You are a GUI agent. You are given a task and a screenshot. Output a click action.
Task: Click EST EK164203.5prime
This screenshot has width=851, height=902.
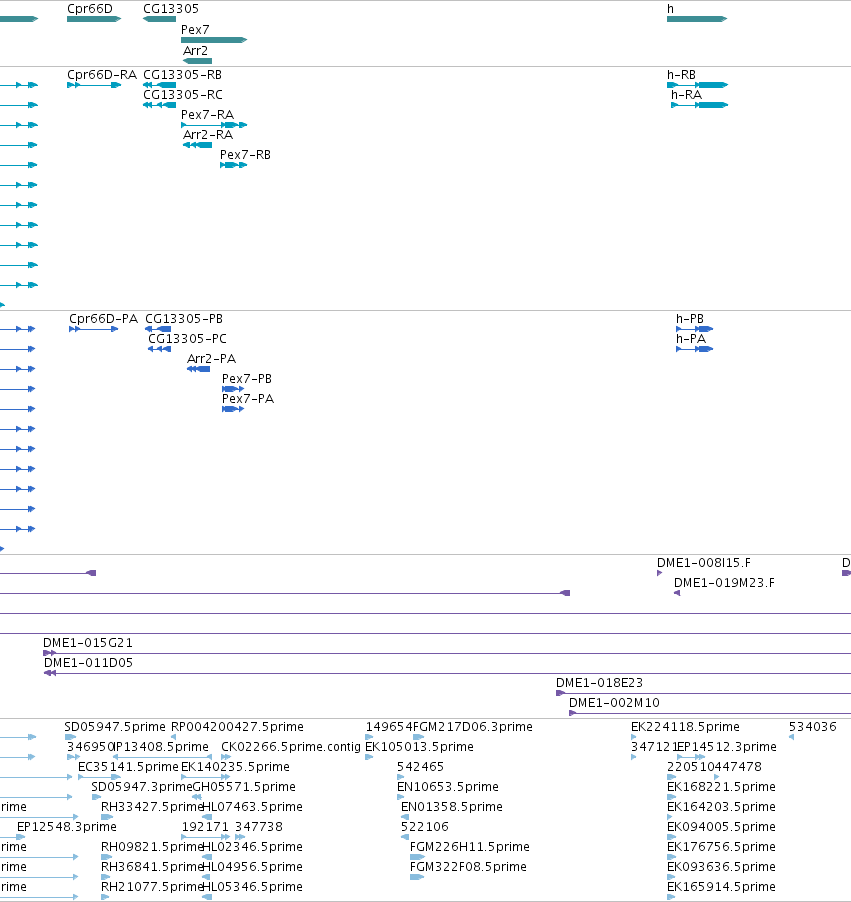pyautogui.click(x=671, y=817)
